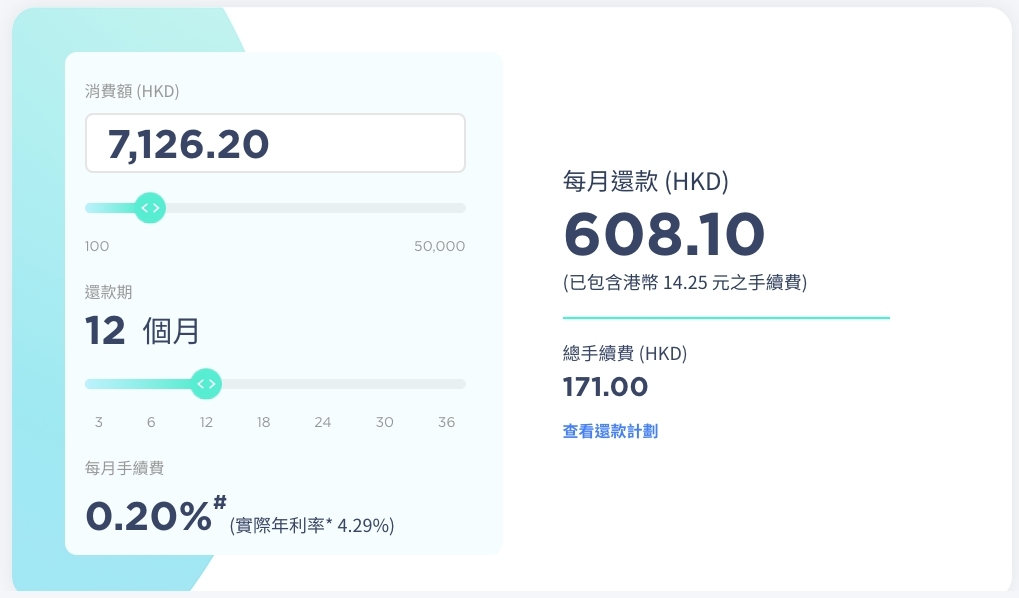Select the 36 month tick label
Viewport: 1019px width, 598px height.
pos(446,422)
